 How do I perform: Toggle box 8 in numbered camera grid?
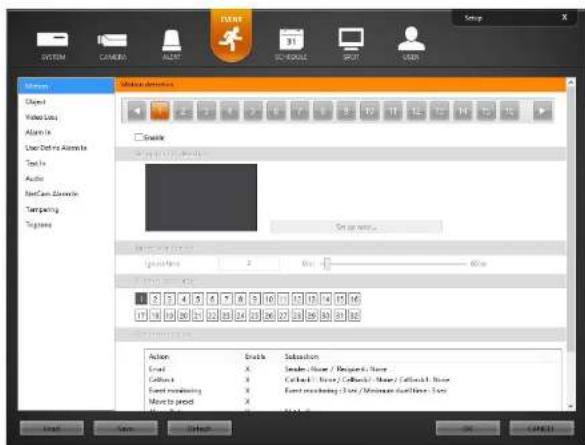pos(241,299)
